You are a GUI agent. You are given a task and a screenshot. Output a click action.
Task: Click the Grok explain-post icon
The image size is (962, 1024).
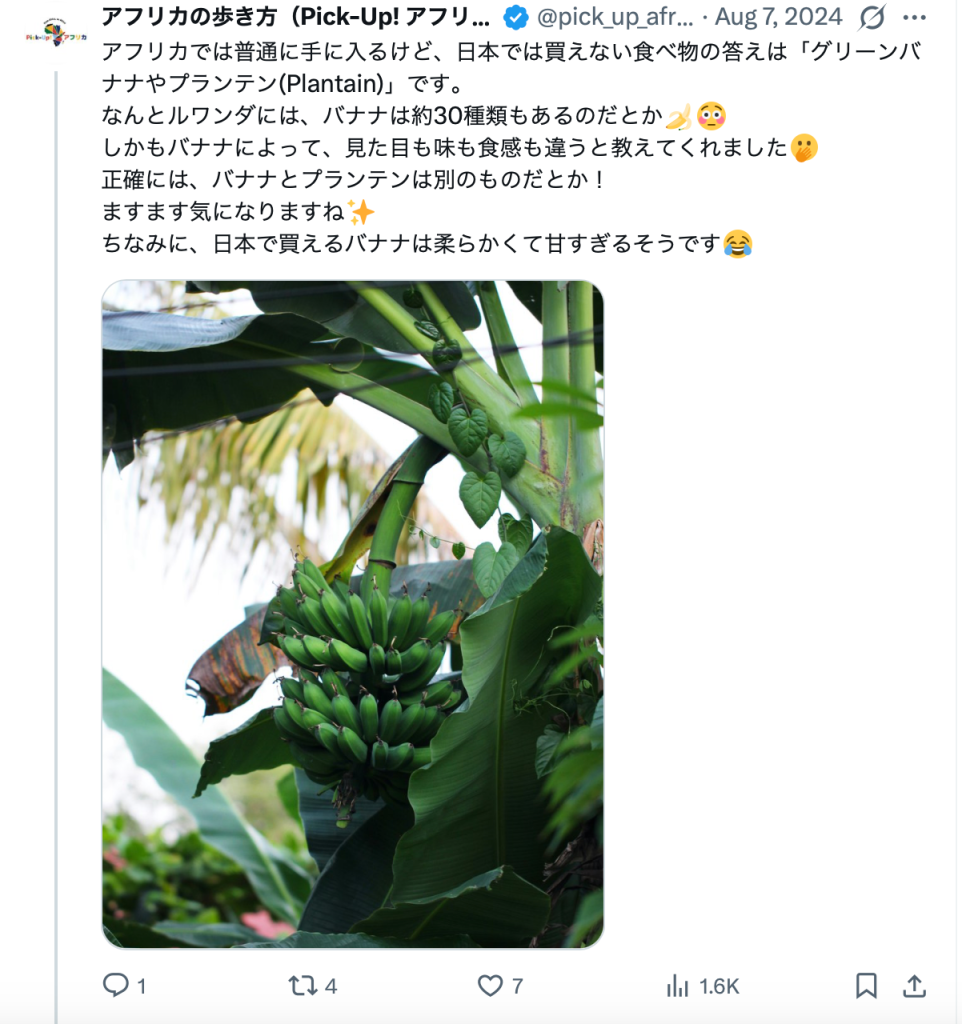tap(873, 18)
